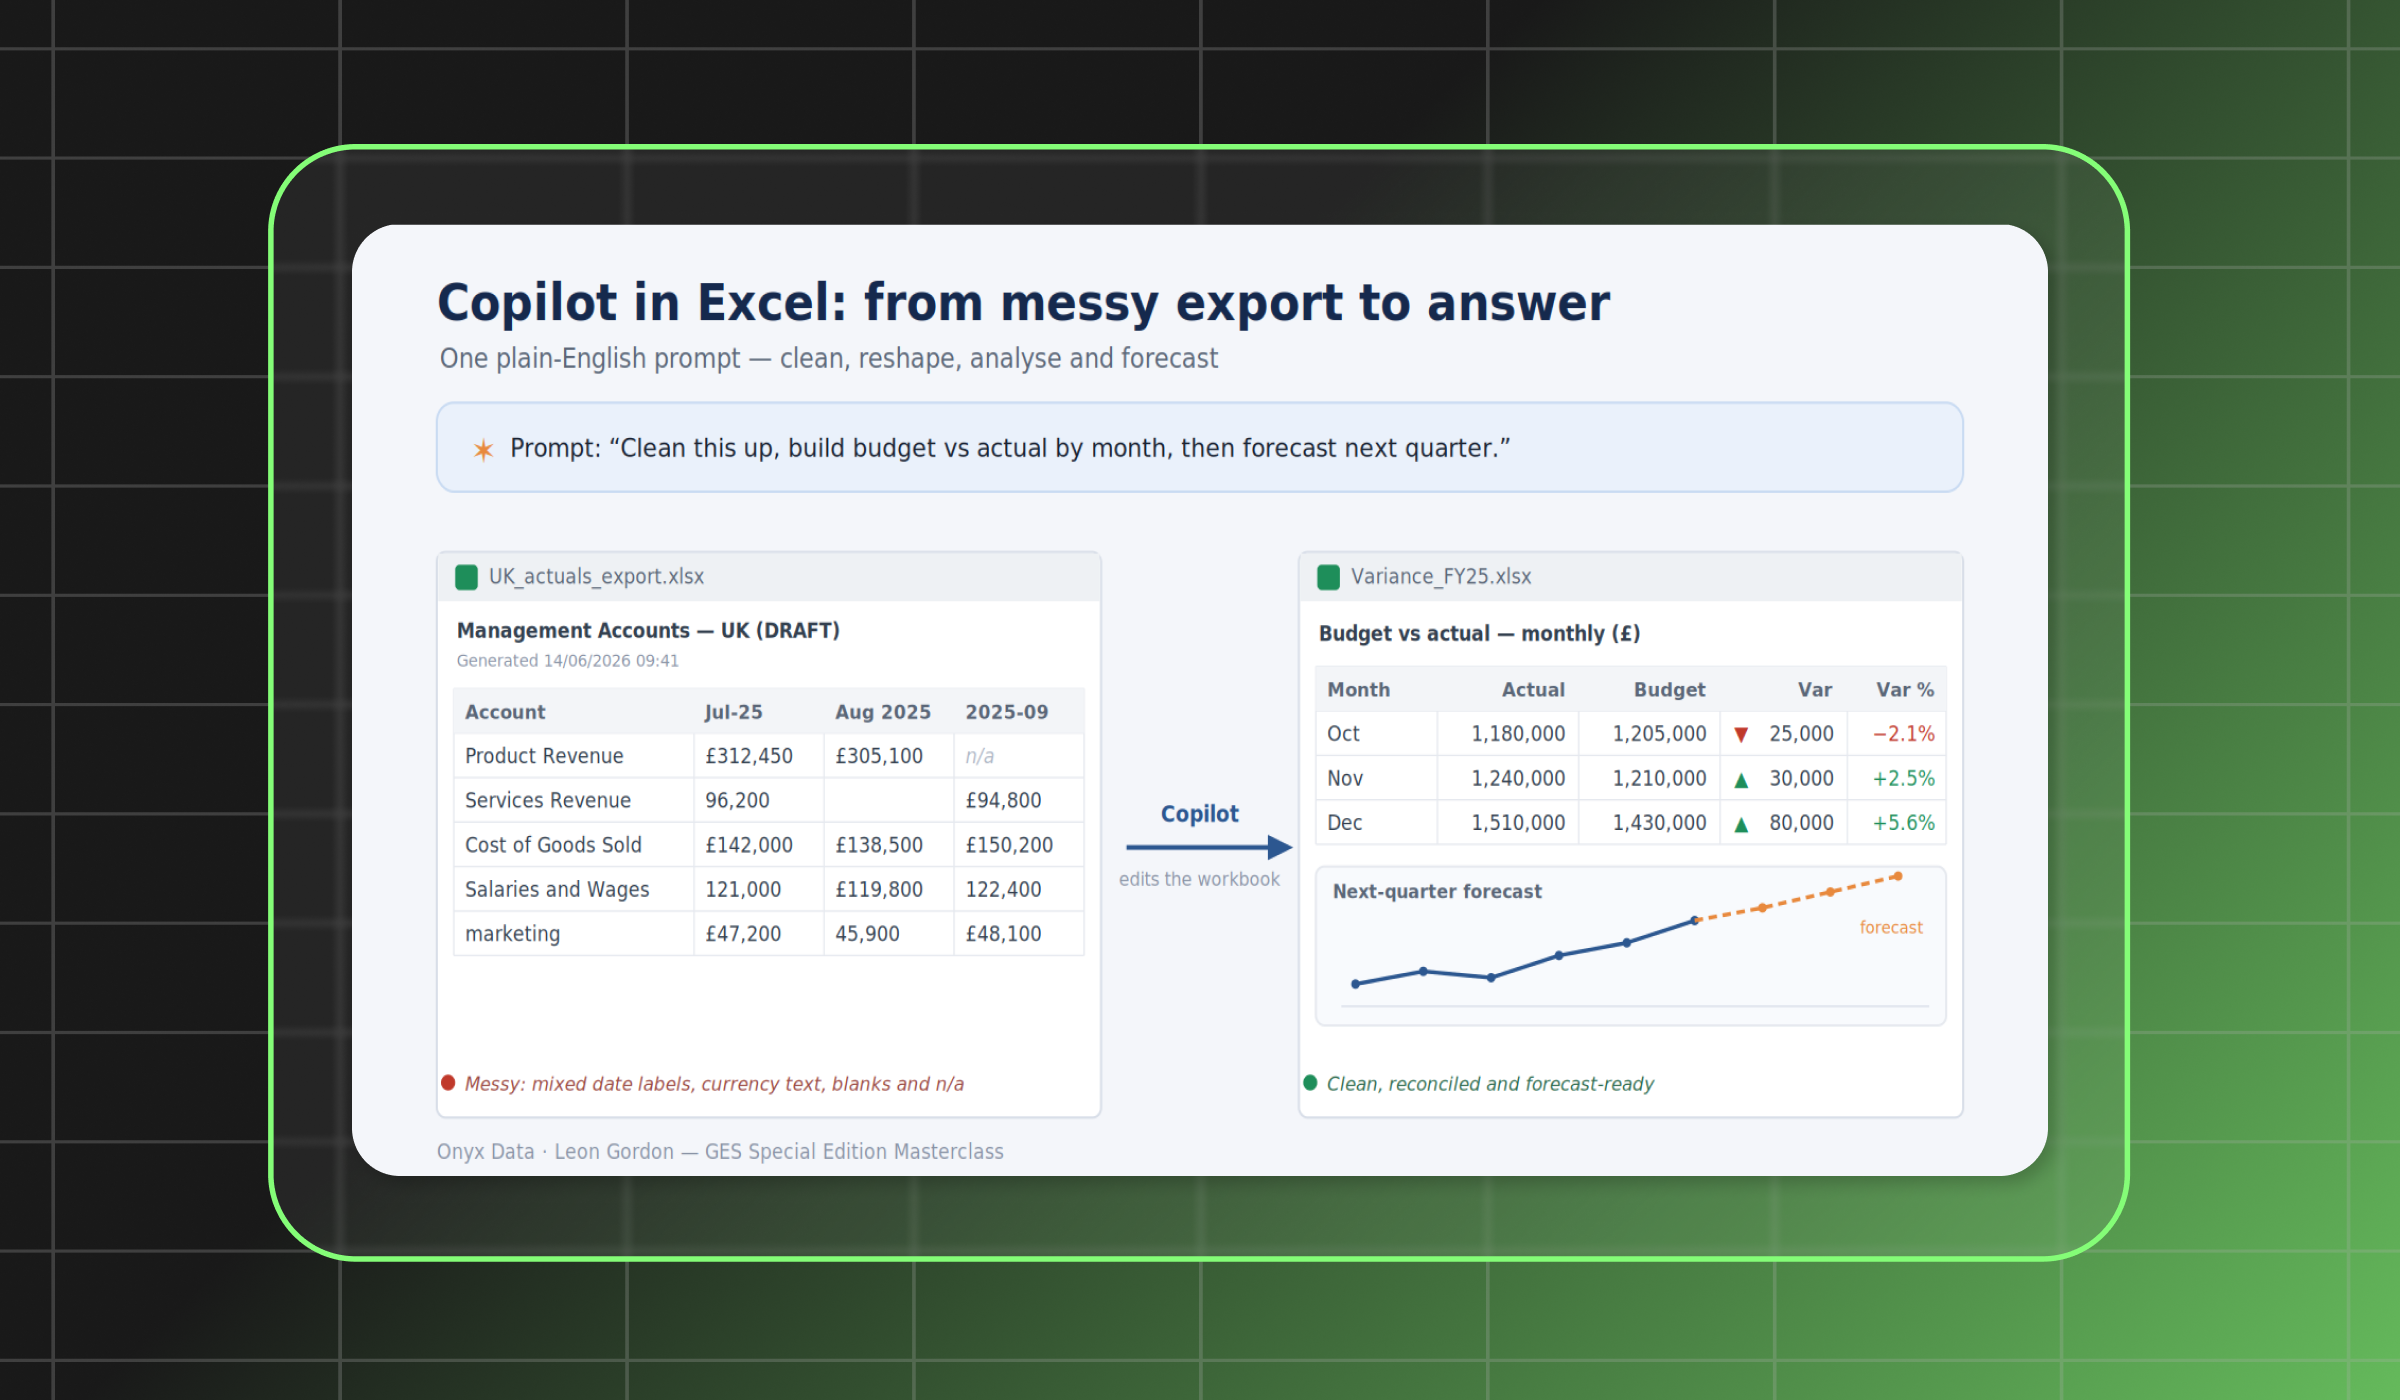2400x1400 pixels.
Task: Click the 'edits the workbook' caption
Action: [x=1199, y=879]
